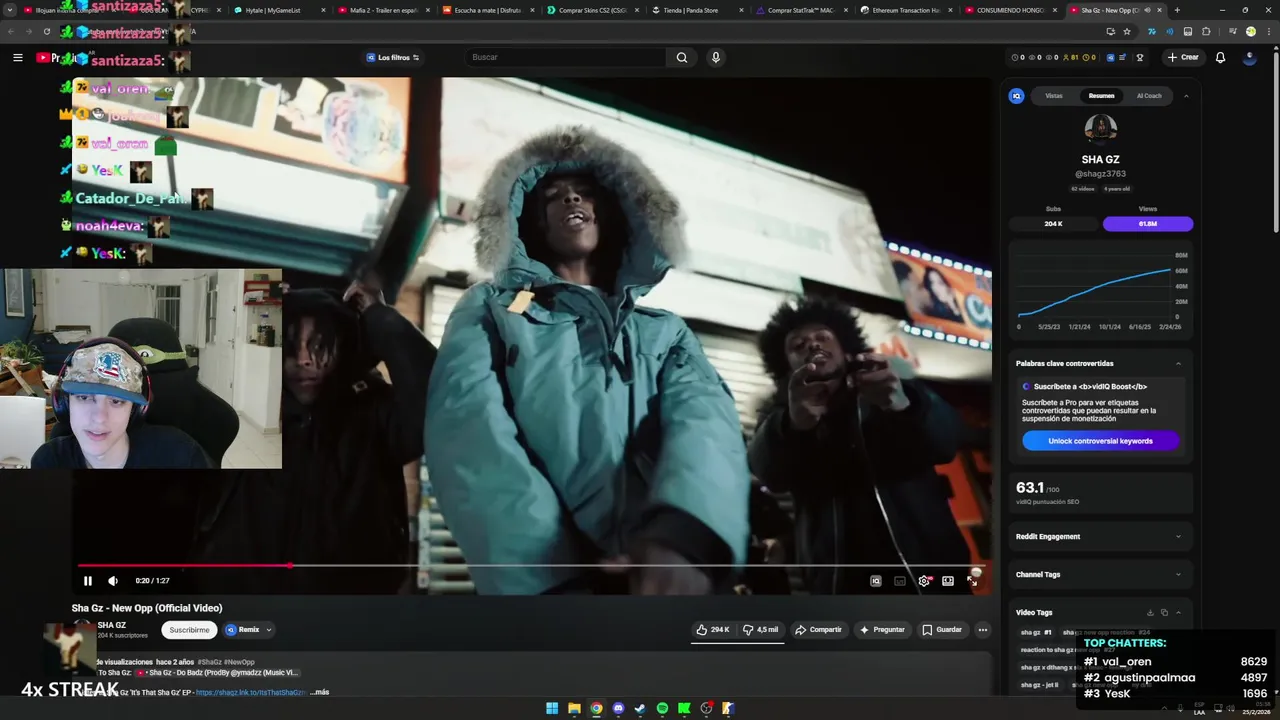Image resolution: width=1280 pixels, height=720 pixels.
Task: Start voice search with the microphone
Action: coord(715,57)
